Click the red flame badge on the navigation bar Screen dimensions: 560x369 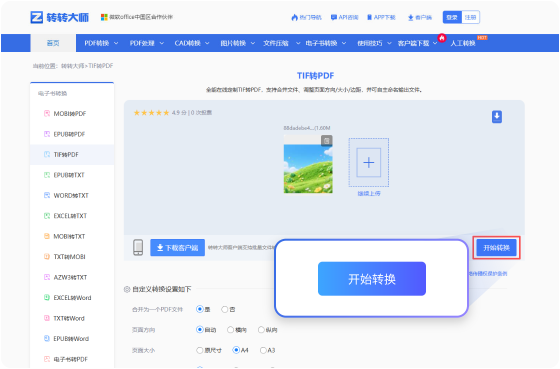442,38
